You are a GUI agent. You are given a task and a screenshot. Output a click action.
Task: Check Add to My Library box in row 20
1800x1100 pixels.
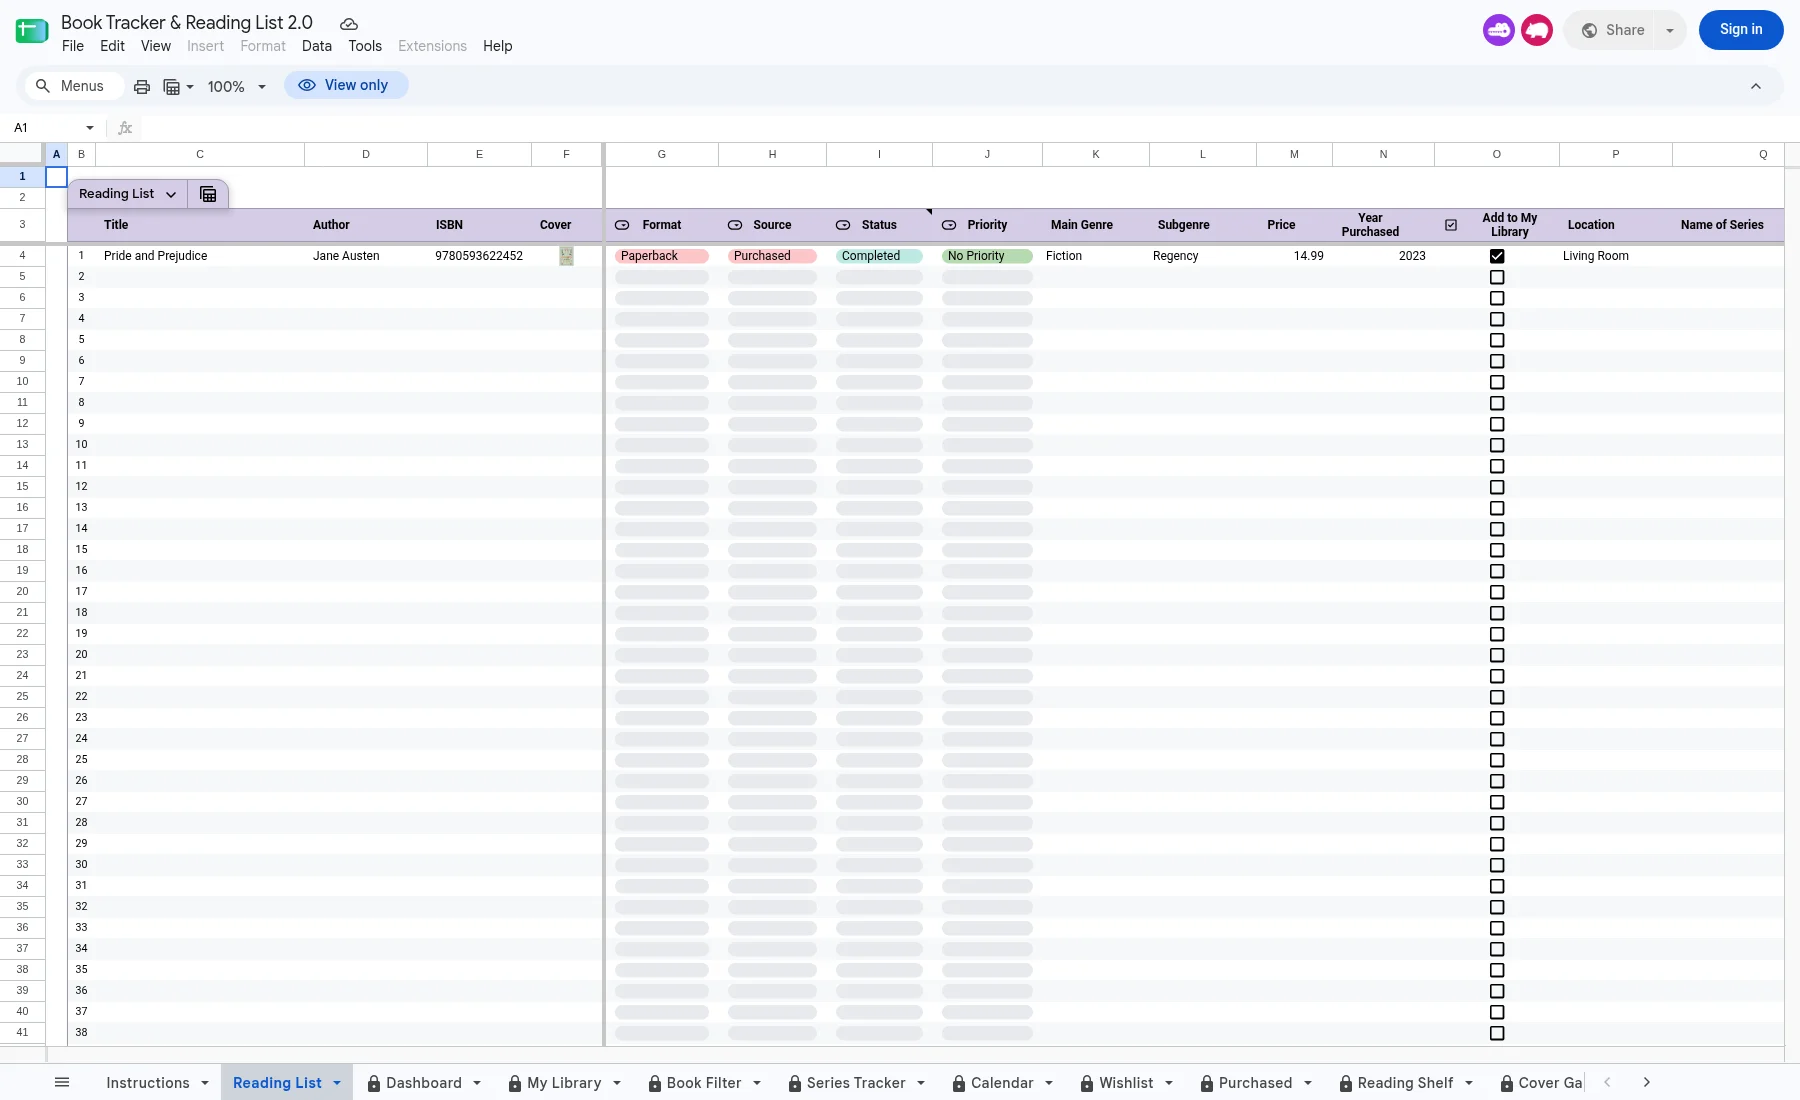click(1497, 655)
